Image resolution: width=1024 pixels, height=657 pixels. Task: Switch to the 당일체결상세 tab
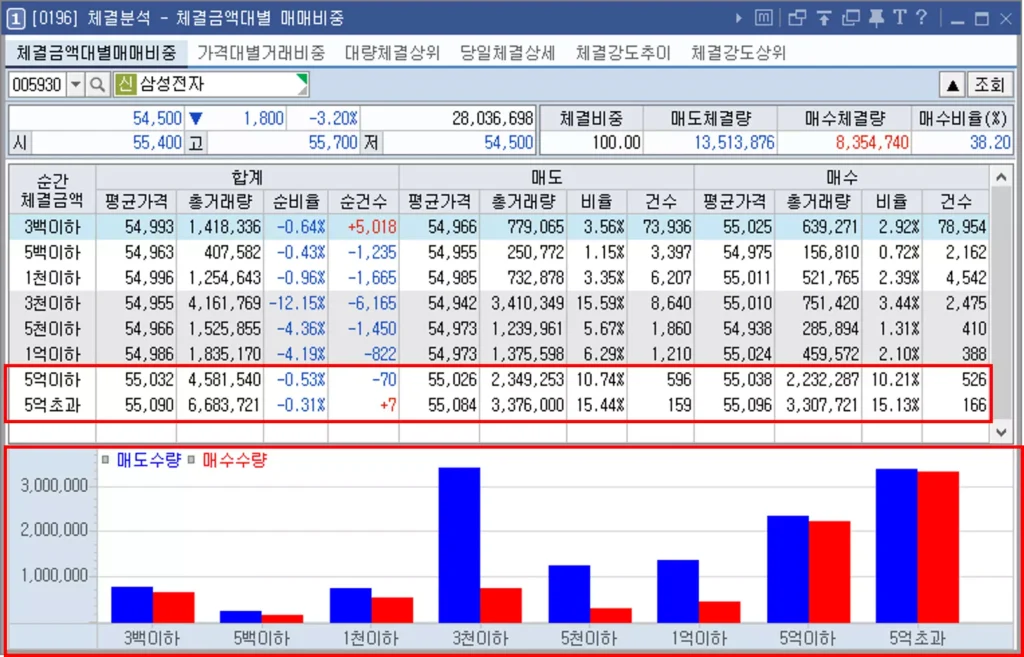[507, 54]
